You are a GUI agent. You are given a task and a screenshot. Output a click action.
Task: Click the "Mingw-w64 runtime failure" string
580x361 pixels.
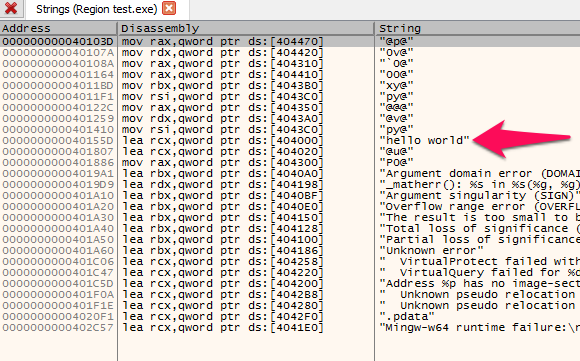(480, 328)
